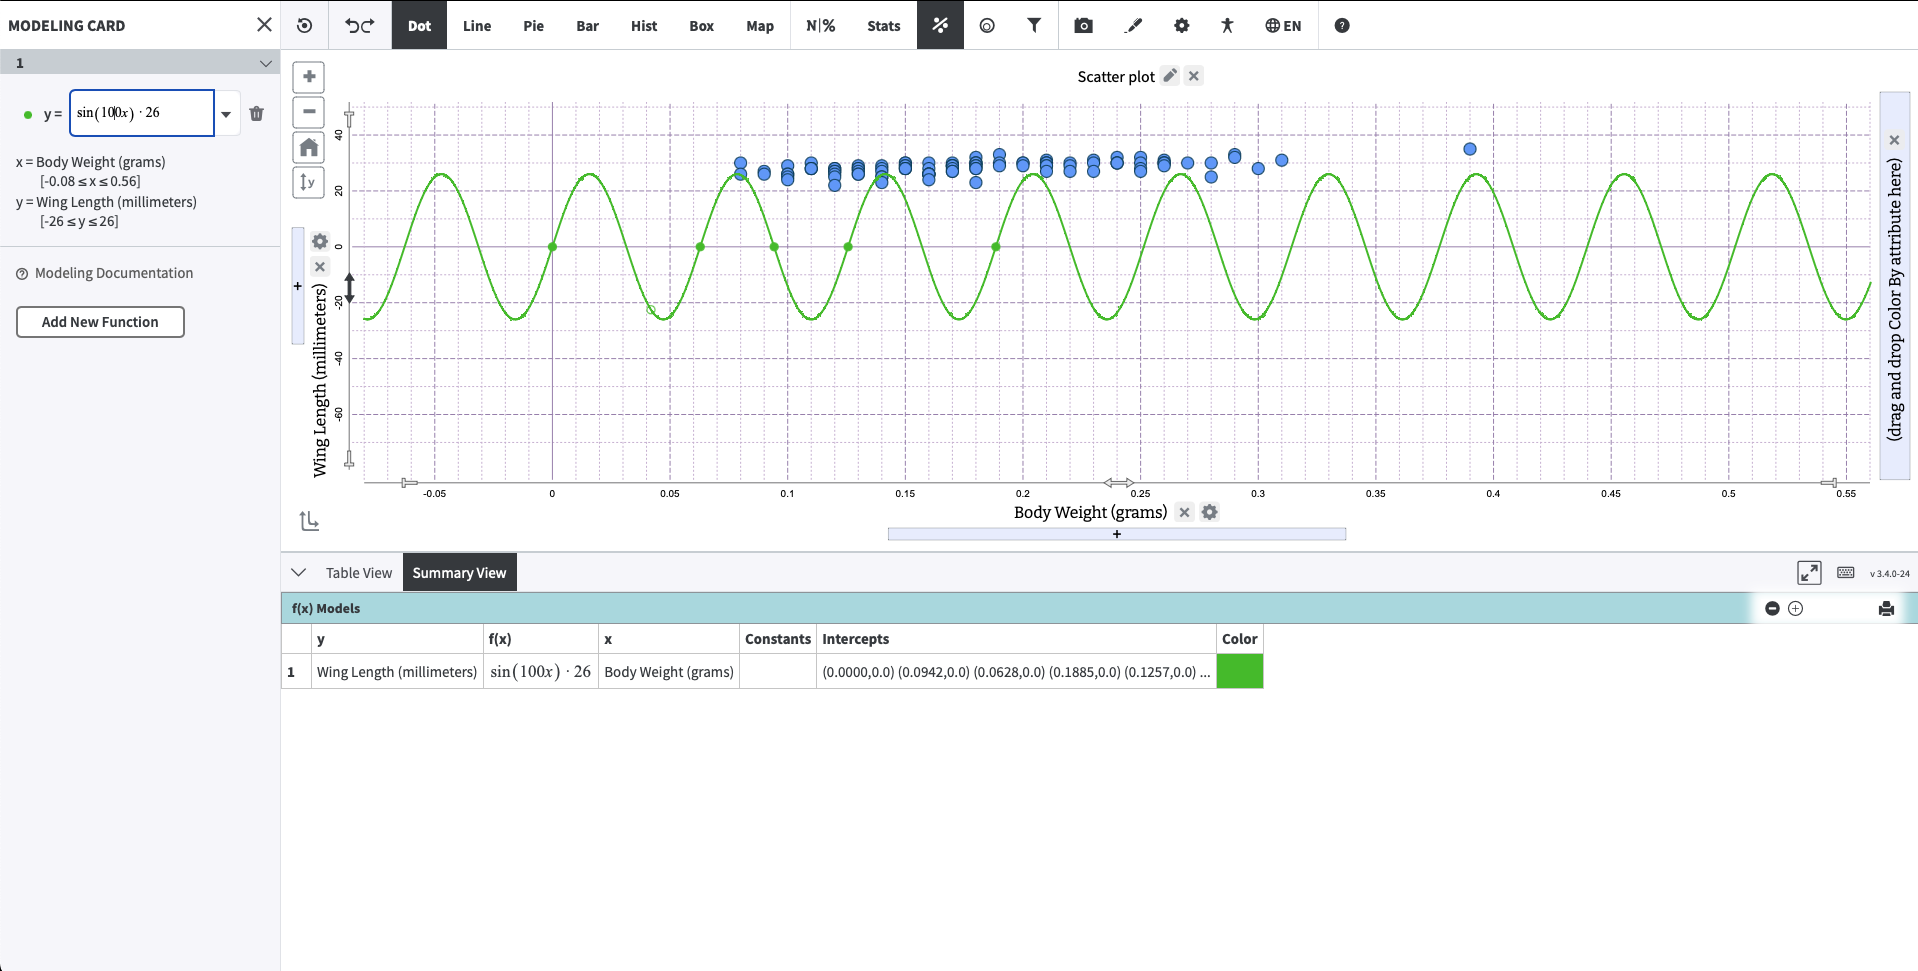Increase size in f(x) Models plus icon
Image resolution: width=1918 pixels, height=971 pixels.
pos(1796,608)
